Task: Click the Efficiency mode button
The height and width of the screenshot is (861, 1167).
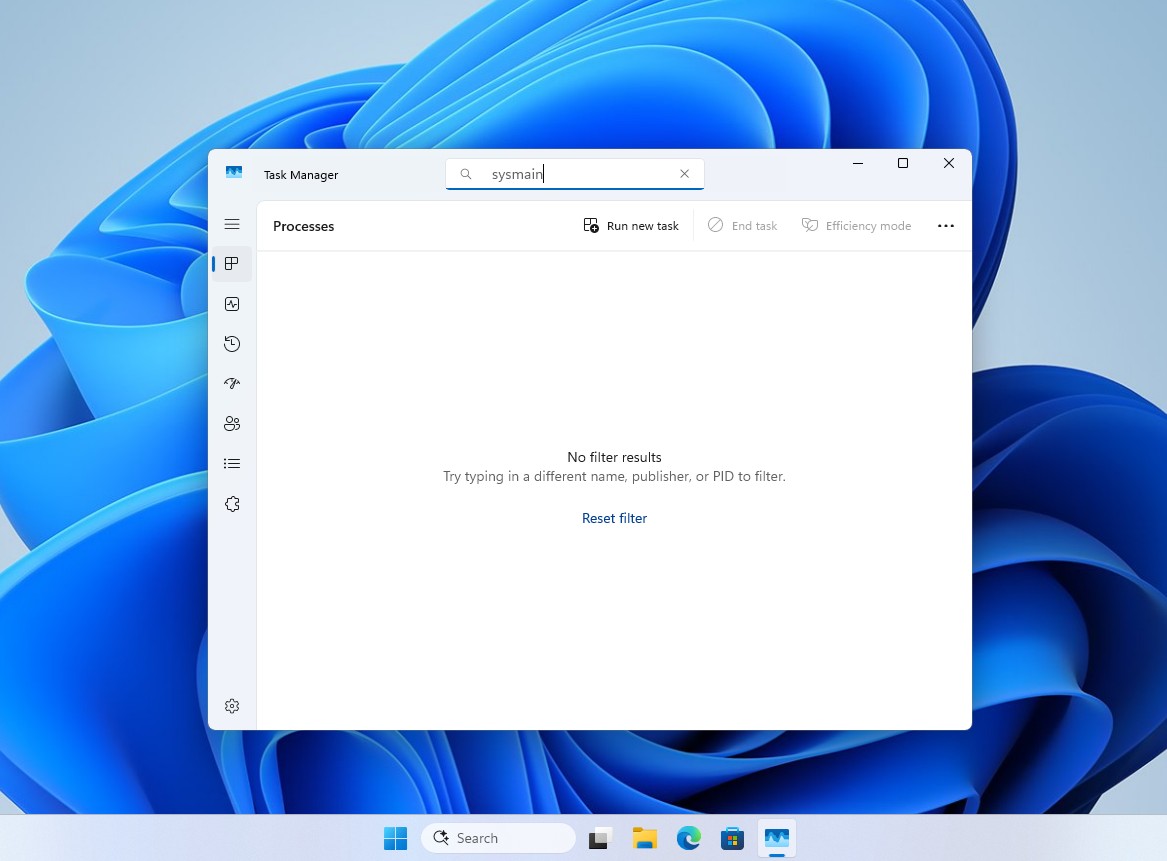Action: (x=856, y=225)
